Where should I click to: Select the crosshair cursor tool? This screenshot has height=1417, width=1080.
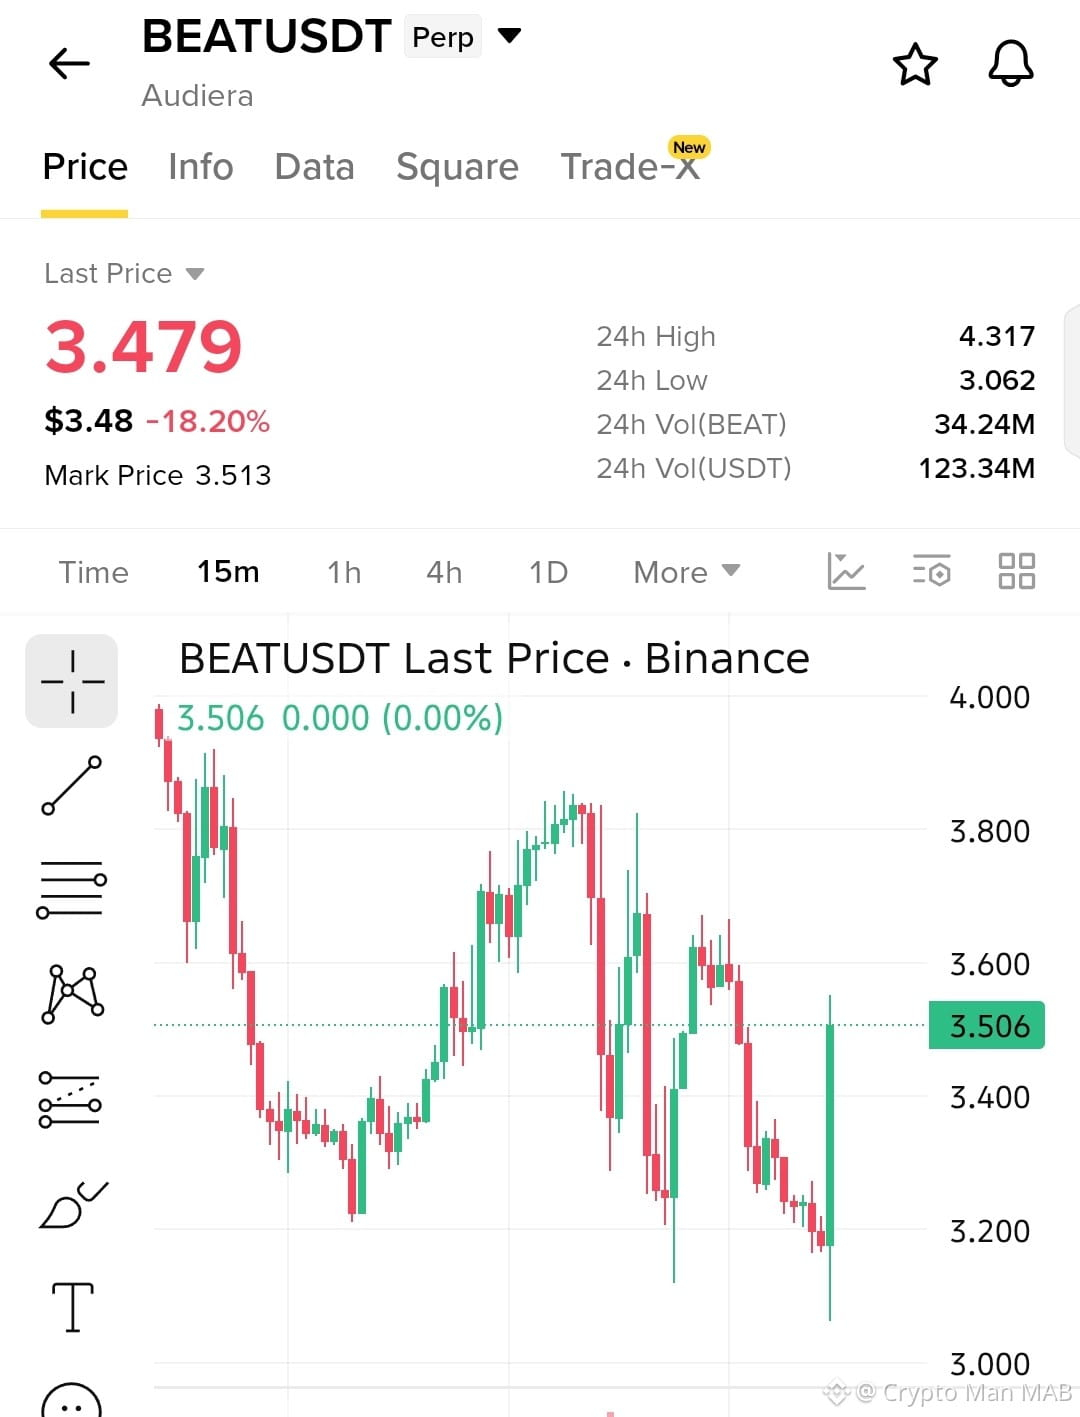[72, 681]
